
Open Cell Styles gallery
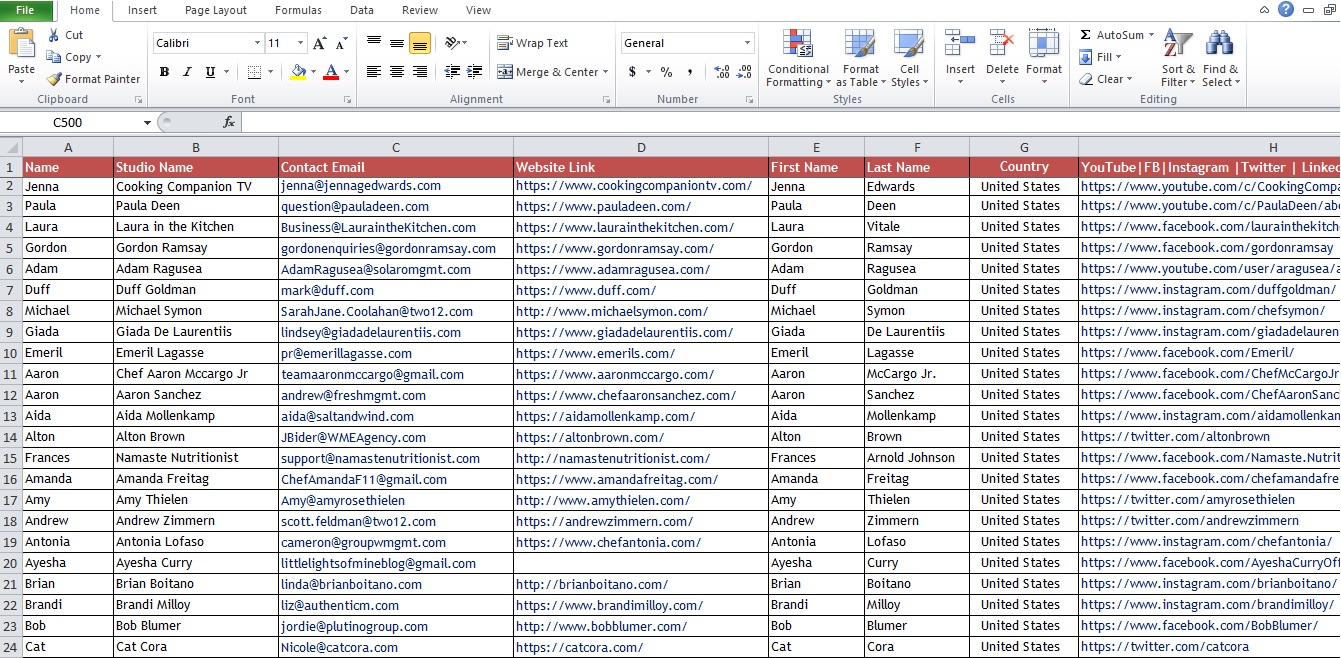click(x=909, y=58)
